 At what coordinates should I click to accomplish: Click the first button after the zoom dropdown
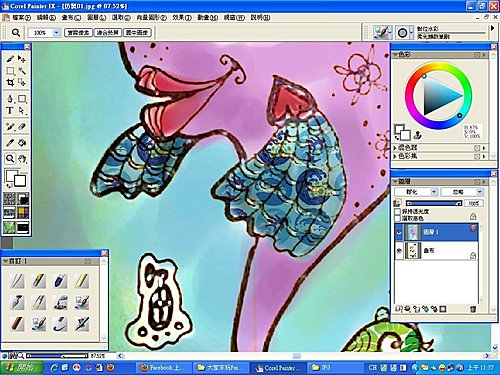point(78,33)
